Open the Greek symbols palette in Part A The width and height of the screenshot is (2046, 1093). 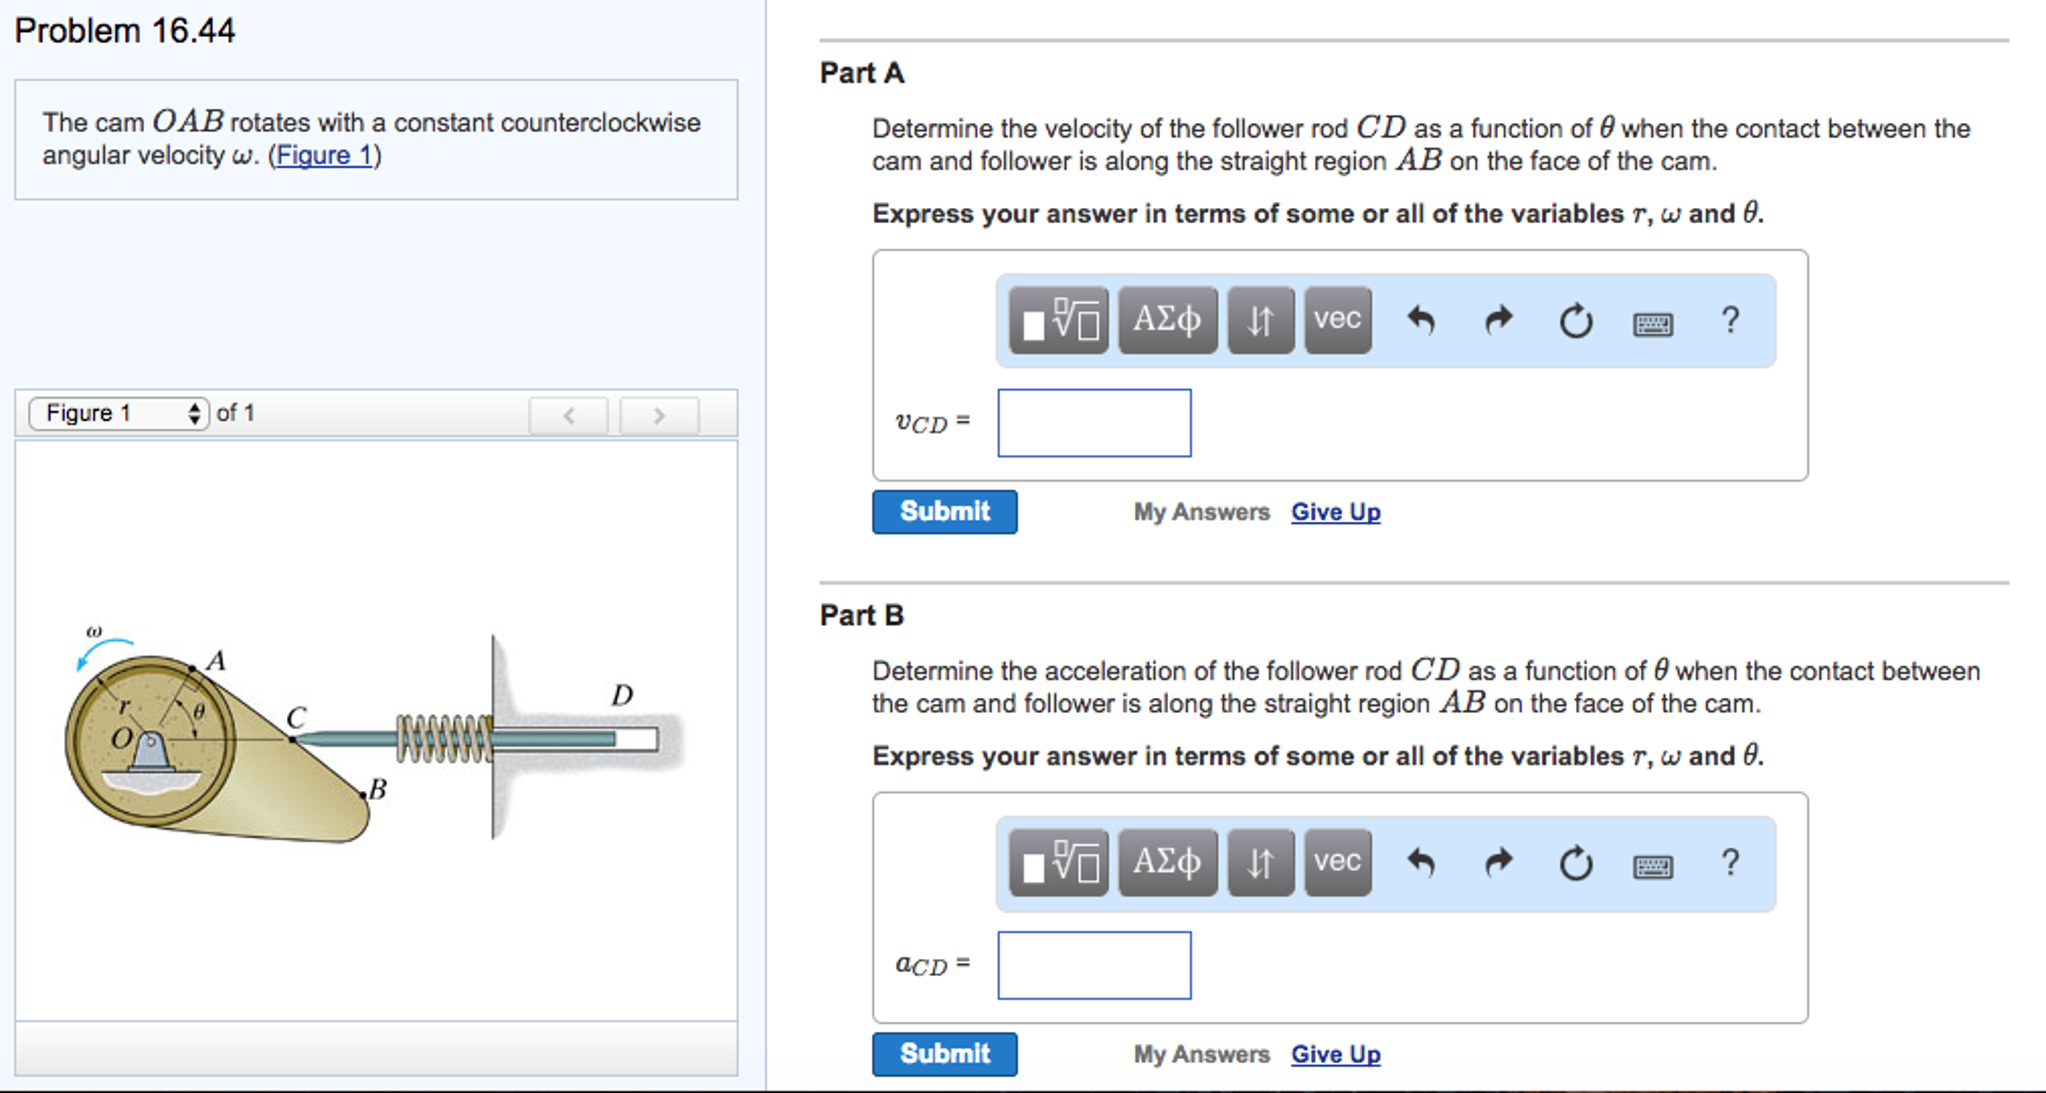coord(1167,320)
